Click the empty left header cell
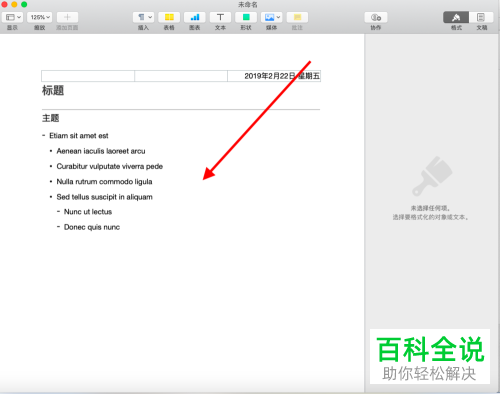500x394 pixels. coord(88,76)
